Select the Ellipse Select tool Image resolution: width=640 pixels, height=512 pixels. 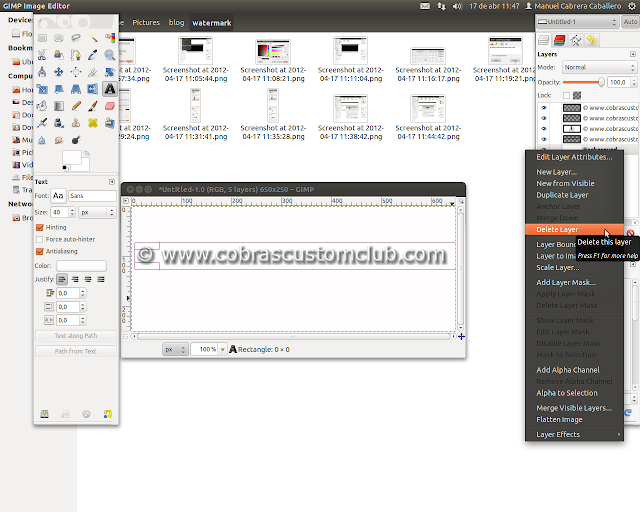59,38
